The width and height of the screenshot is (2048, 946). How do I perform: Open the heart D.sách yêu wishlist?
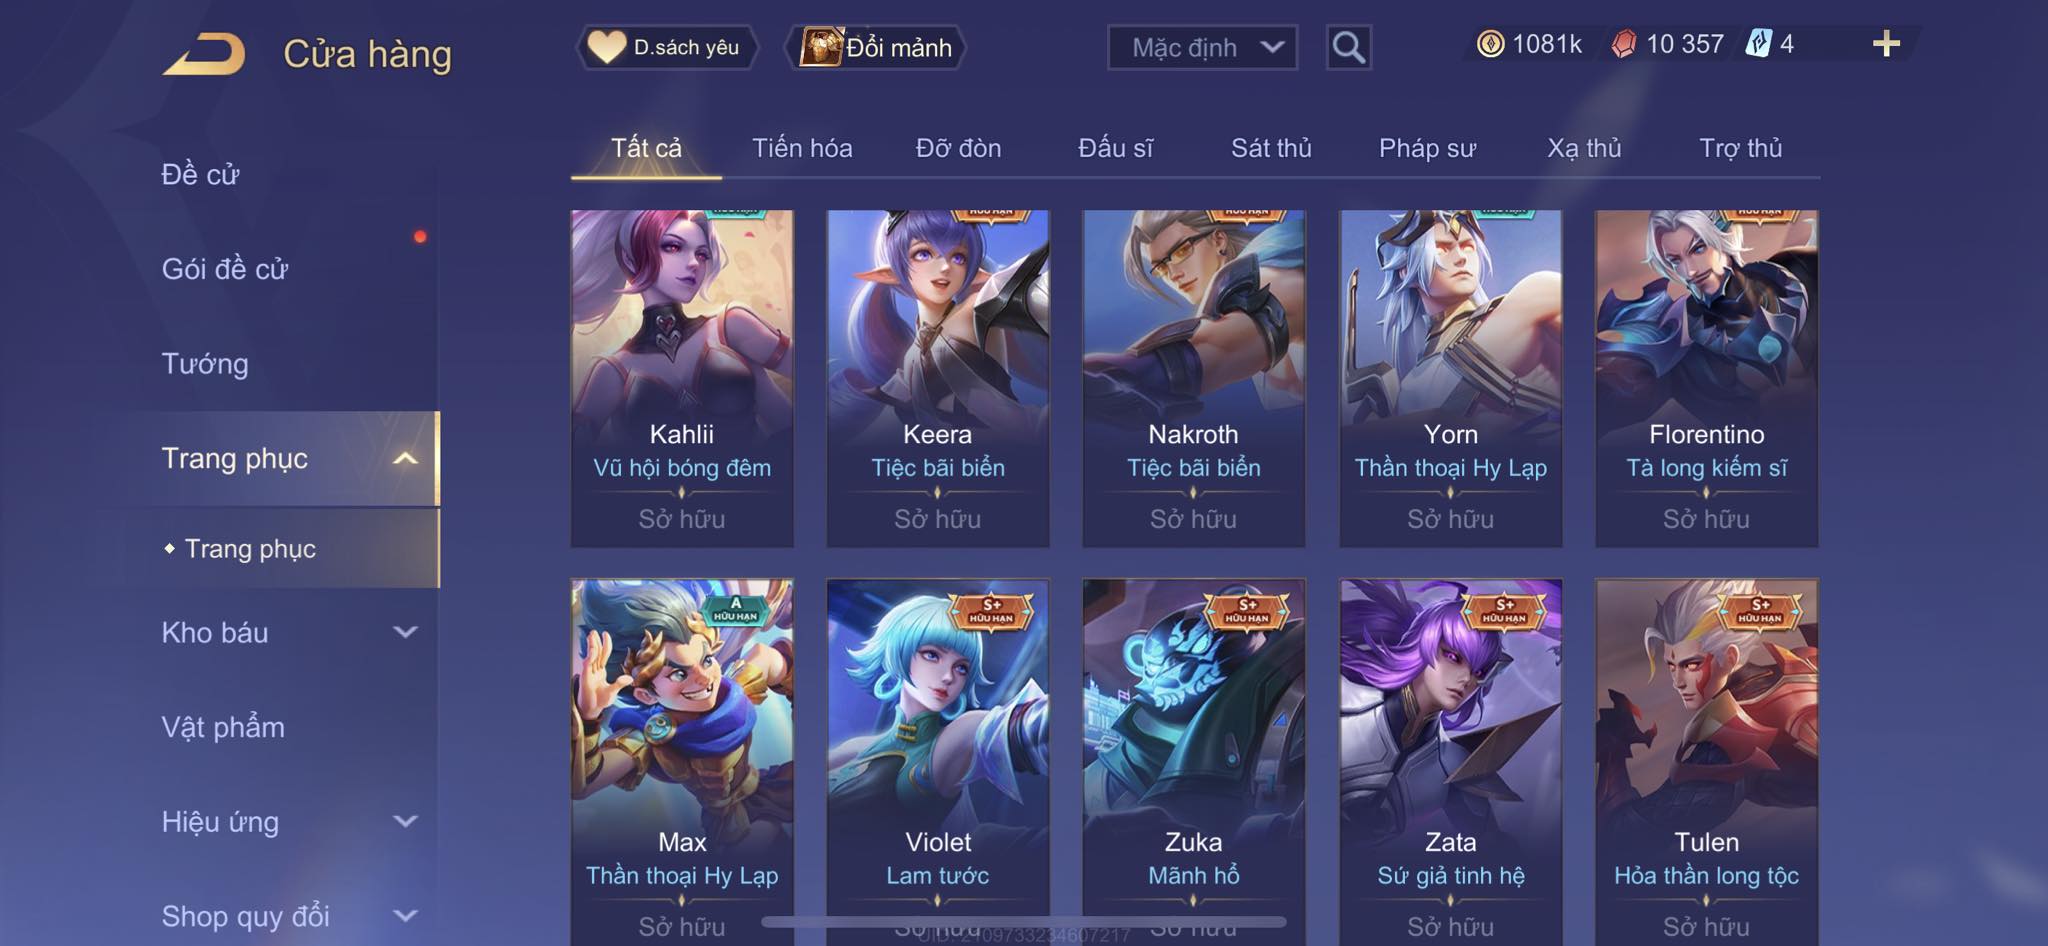666,47
